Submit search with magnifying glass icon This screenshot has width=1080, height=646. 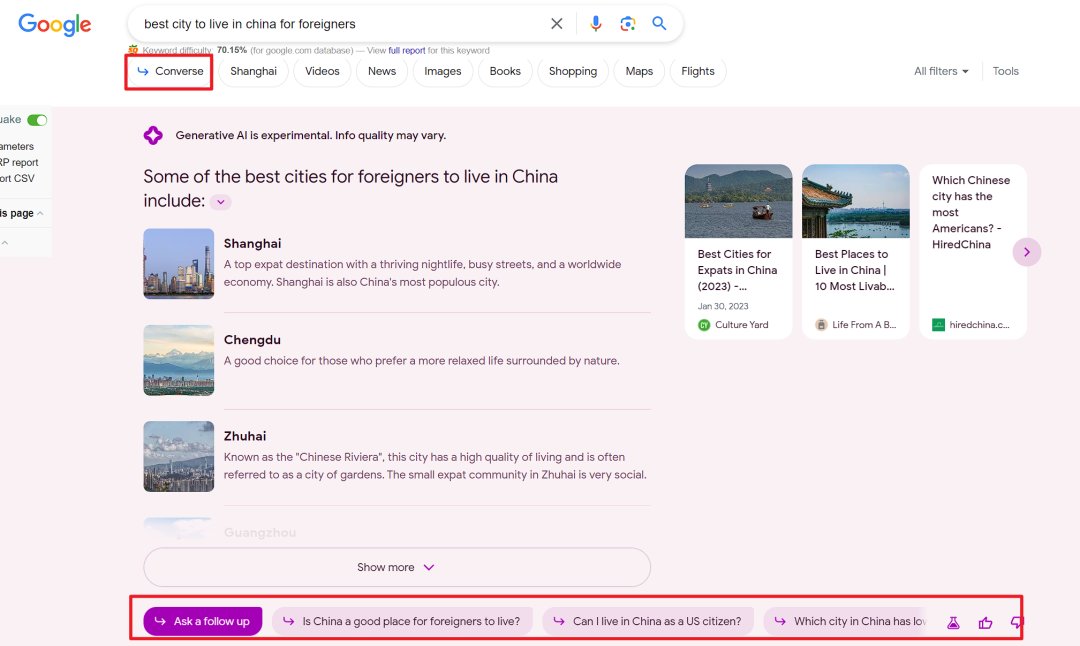(659, 23)
